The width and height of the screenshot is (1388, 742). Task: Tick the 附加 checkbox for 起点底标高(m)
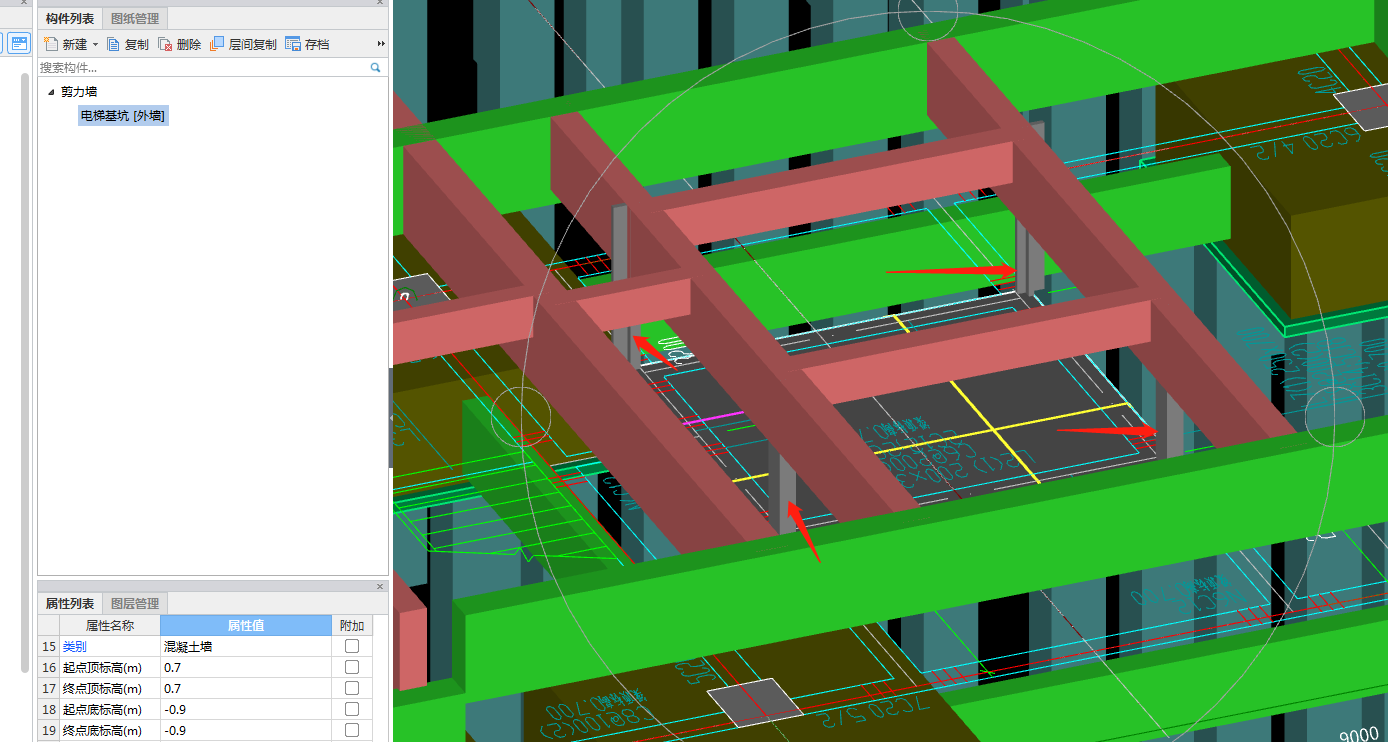pyautogui.click(x=352, y=709)
